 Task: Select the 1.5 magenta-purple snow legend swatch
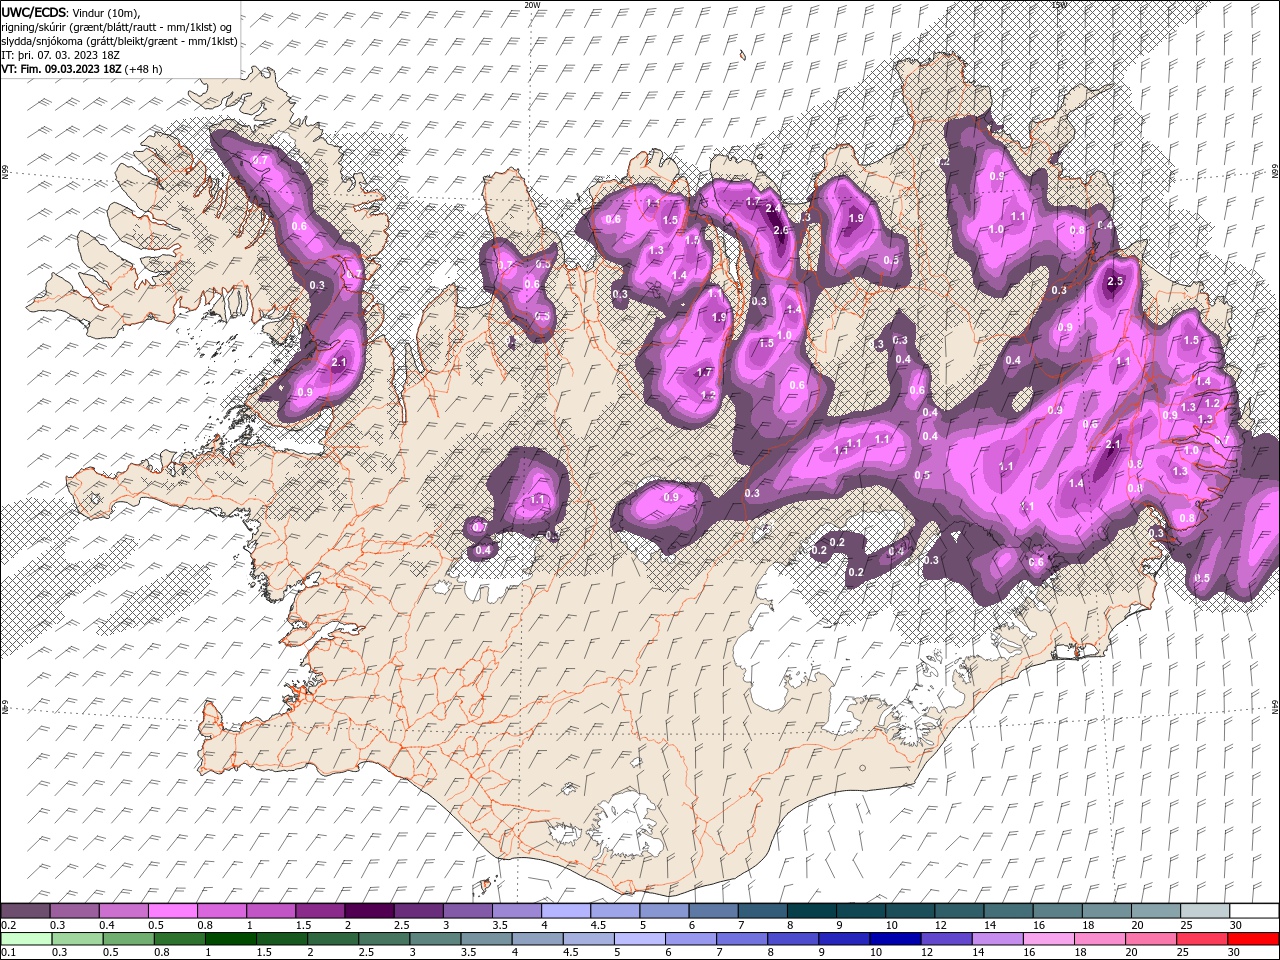pyautogui.click(x=320, y=911)
